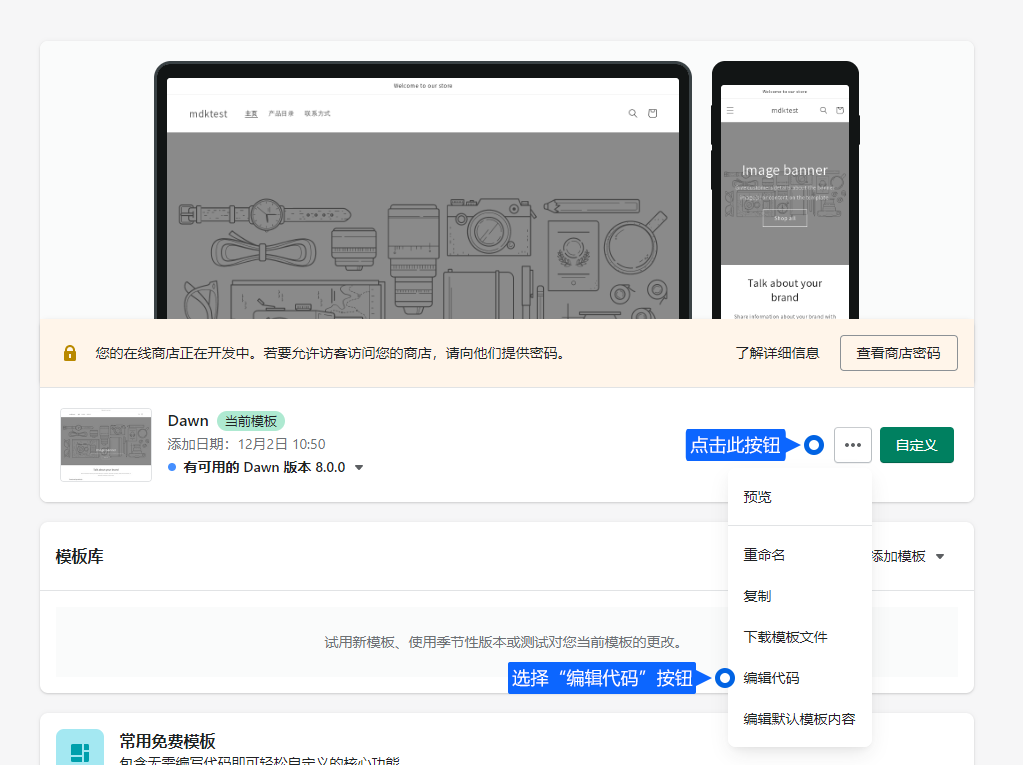The height and width of the screenshot is (765, 1023).
Task: Choose 复制 from the theme menu
Action: [x=757, y=596]
